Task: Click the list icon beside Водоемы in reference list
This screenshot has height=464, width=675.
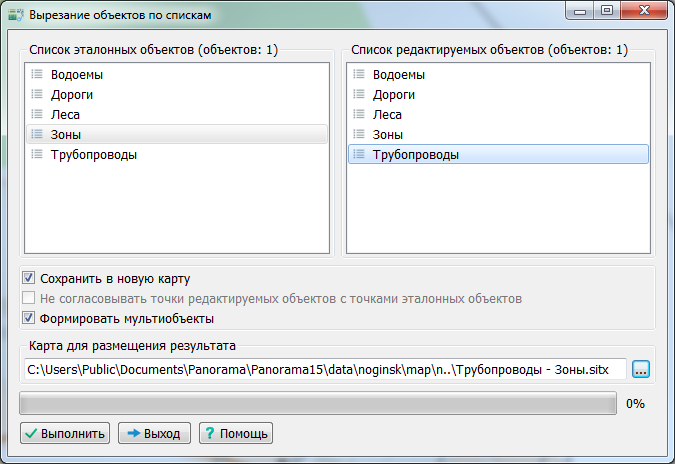Action: [x=37, y=74]
